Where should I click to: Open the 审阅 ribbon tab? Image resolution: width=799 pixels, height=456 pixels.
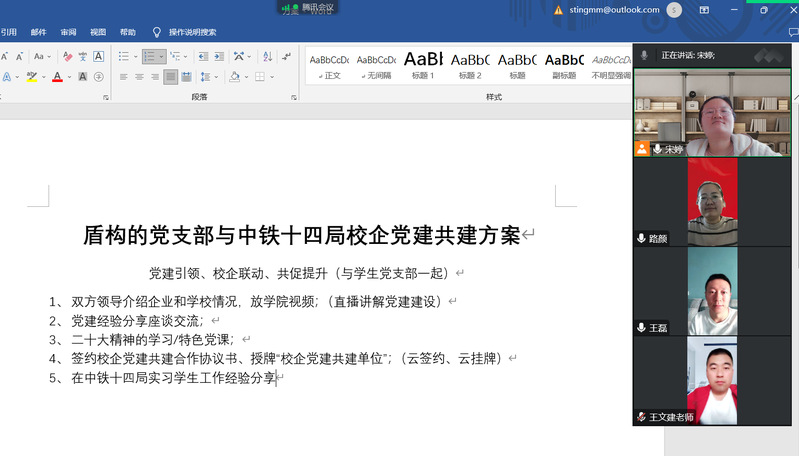click(x=68, y=32)
